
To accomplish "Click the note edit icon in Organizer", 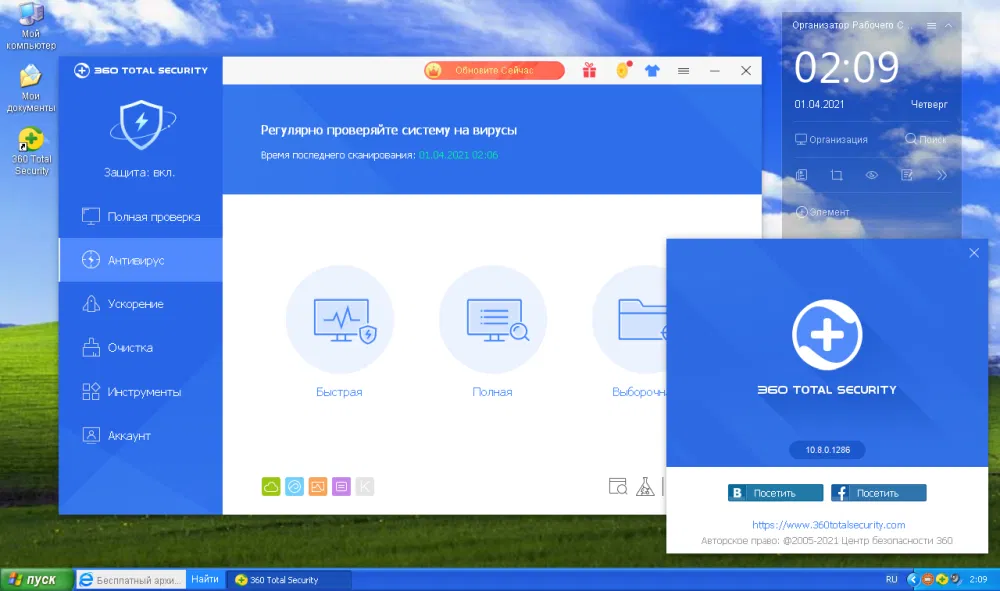I will click(x=907, y=175).
